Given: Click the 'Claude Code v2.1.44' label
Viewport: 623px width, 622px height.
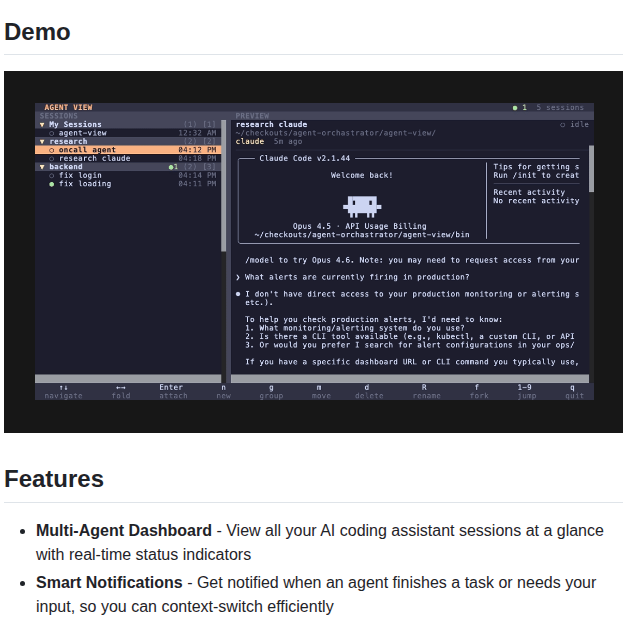Looking at the screenshot, I should (x=305, y=158).
